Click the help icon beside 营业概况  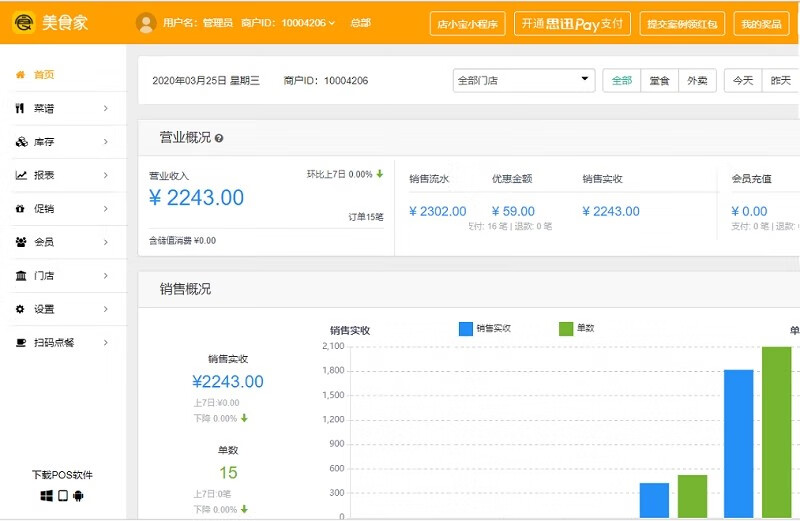pyautogui.click(x=219, y=139)
